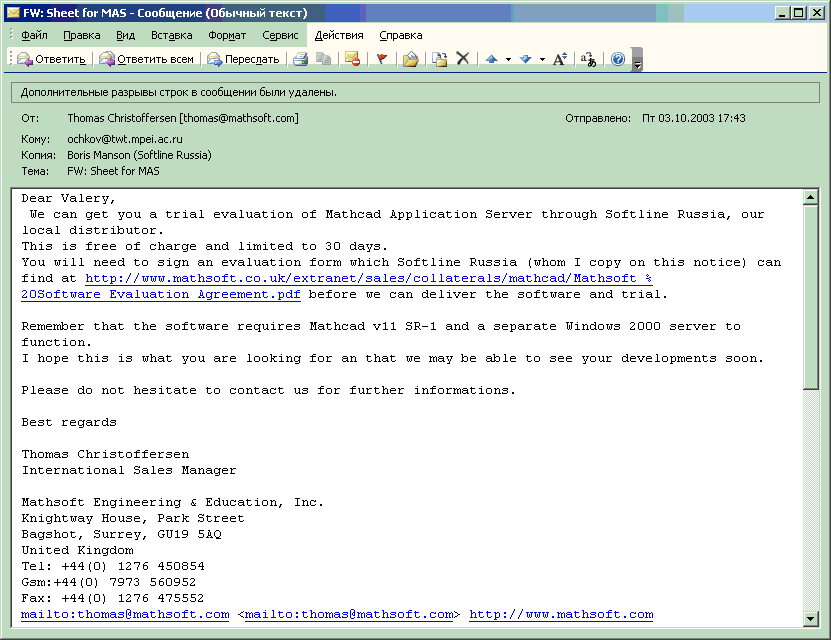Maximize the message window
The width and height of the screenshot is (831, 640).
click(x=798, y=13)
